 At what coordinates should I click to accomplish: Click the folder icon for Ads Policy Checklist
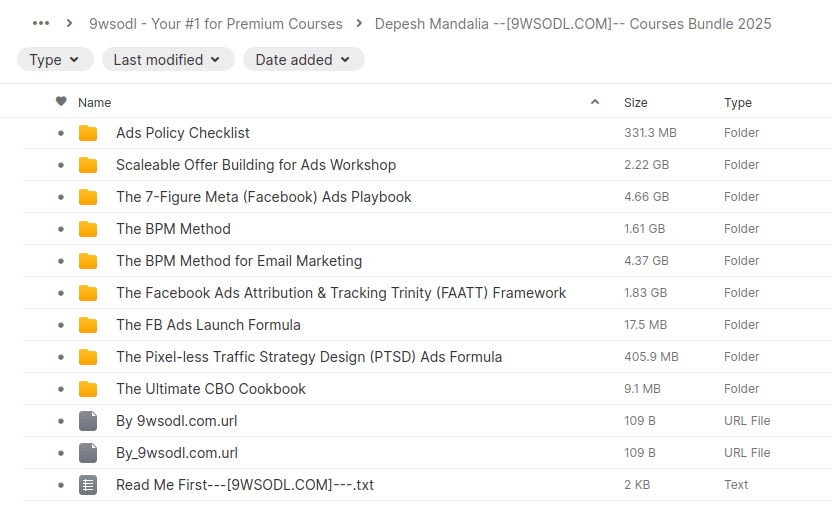[x=88, y=133]
